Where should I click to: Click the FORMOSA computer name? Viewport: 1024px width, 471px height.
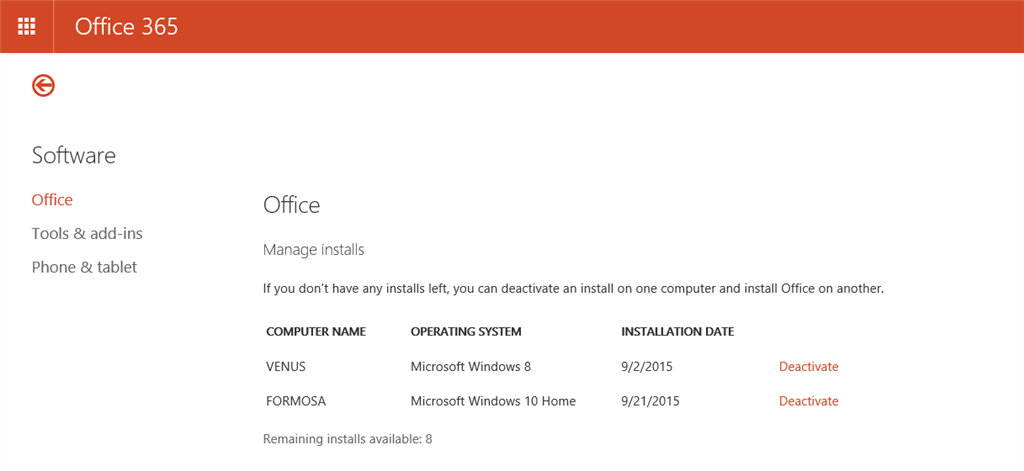pos(296,401)
